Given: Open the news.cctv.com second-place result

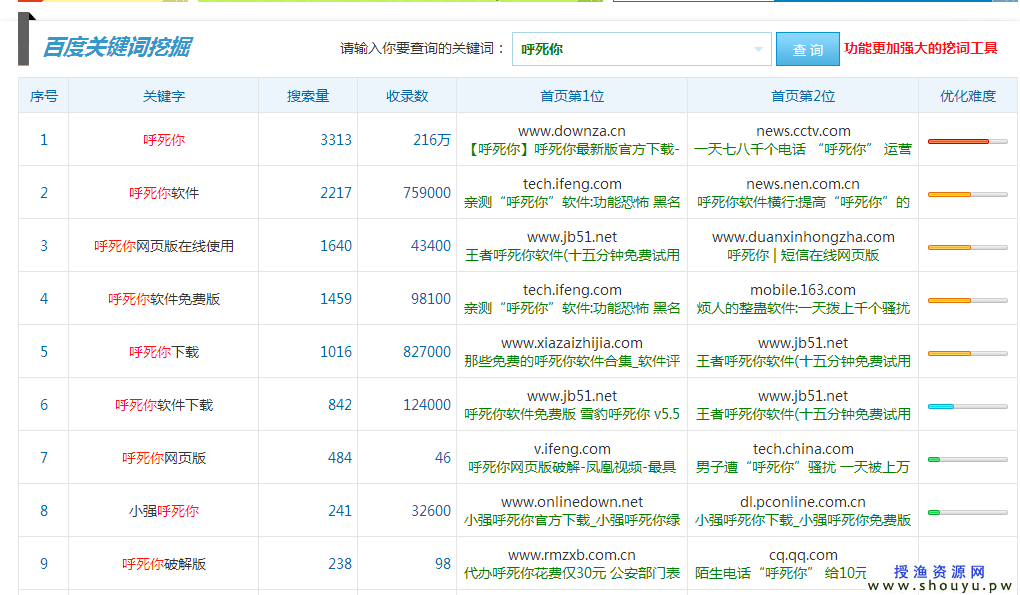Looking at the screenshot, I should click(803, 131).
